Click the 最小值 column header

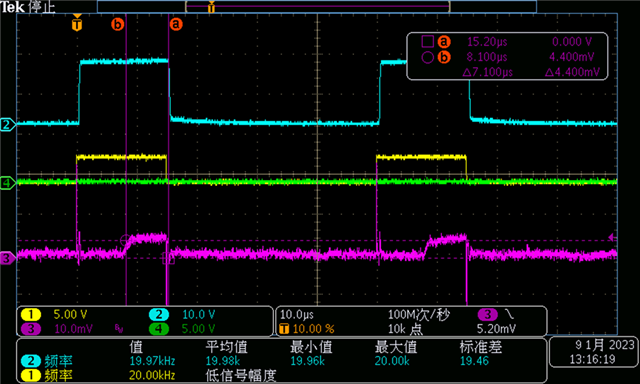(x=311, y=347)
